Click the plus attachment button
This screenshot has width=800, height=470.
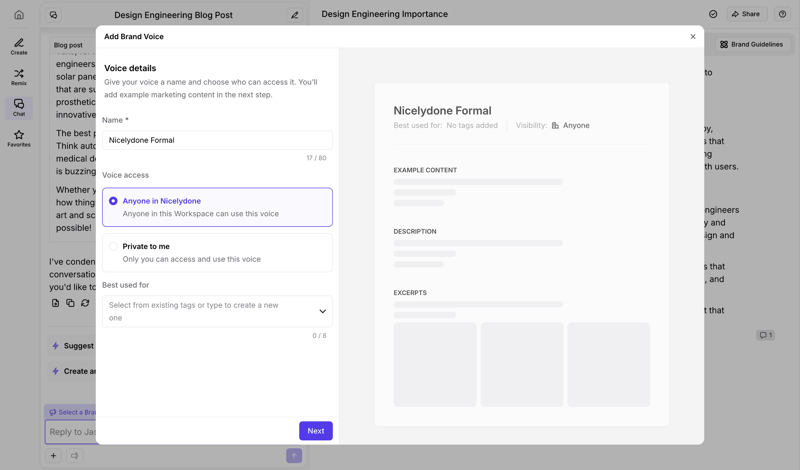pyautogui.click(x=53, y=456)
